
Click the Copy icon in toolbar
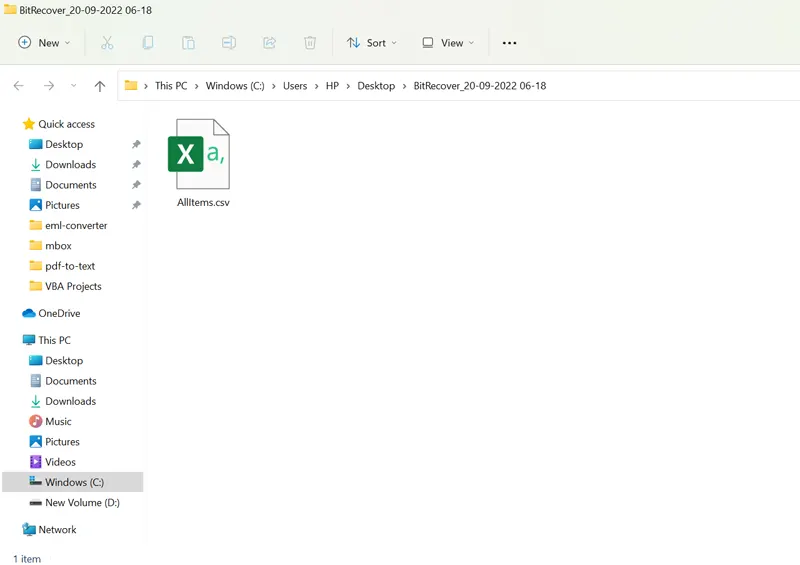[148, 43]
